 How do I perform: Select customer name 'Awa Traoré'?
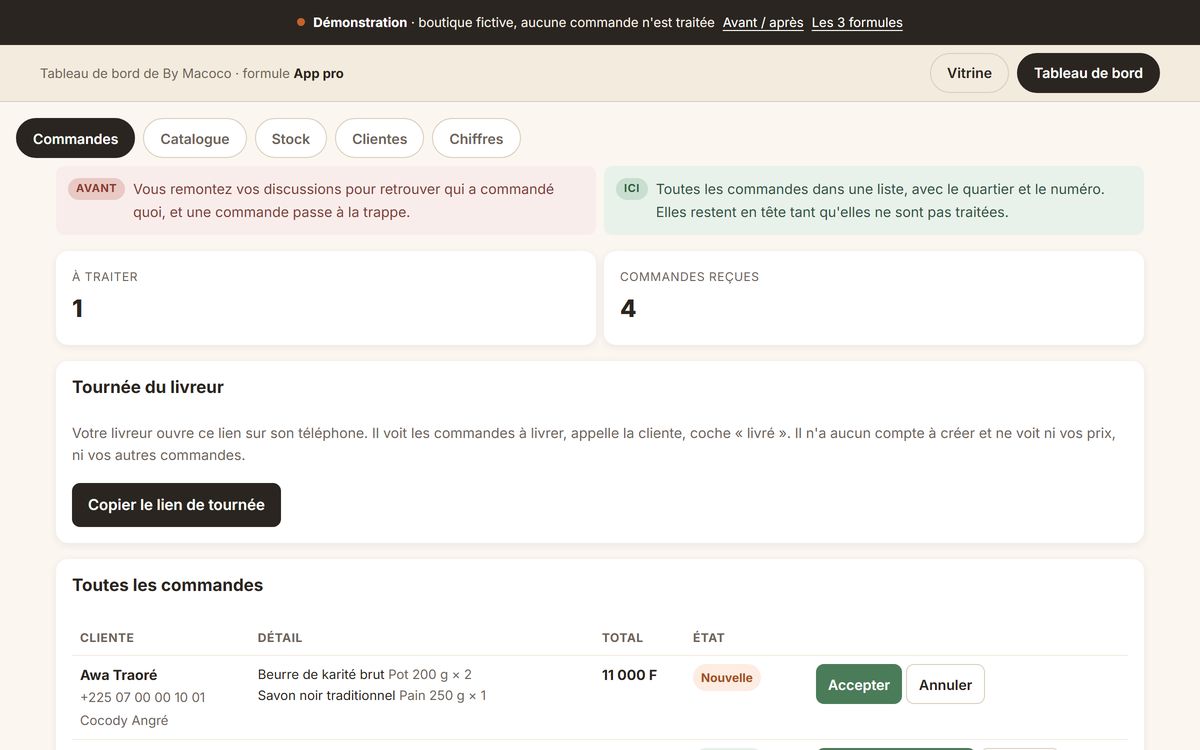pos(119,675)
